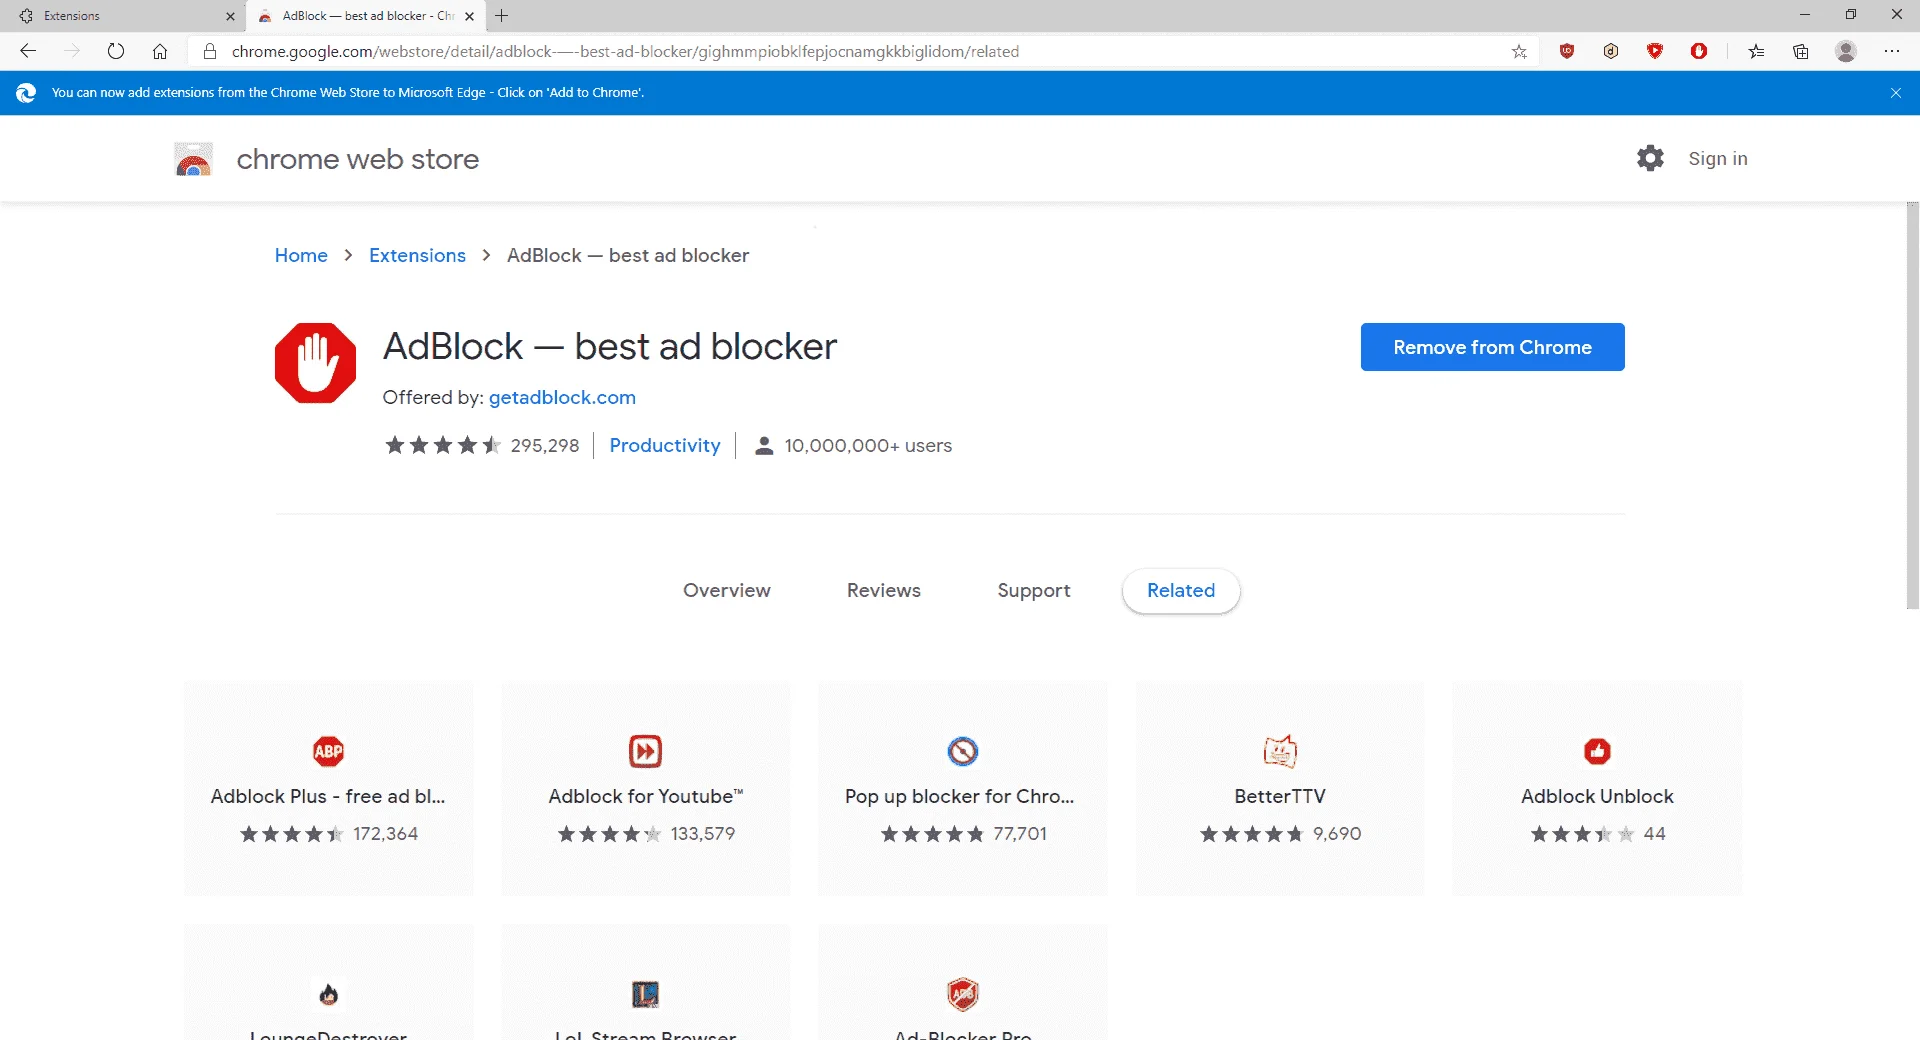Screen dimensions: 1920x1040
Task: Open Adblock Plus - free ad bl... title
Action: click(328, 796)
